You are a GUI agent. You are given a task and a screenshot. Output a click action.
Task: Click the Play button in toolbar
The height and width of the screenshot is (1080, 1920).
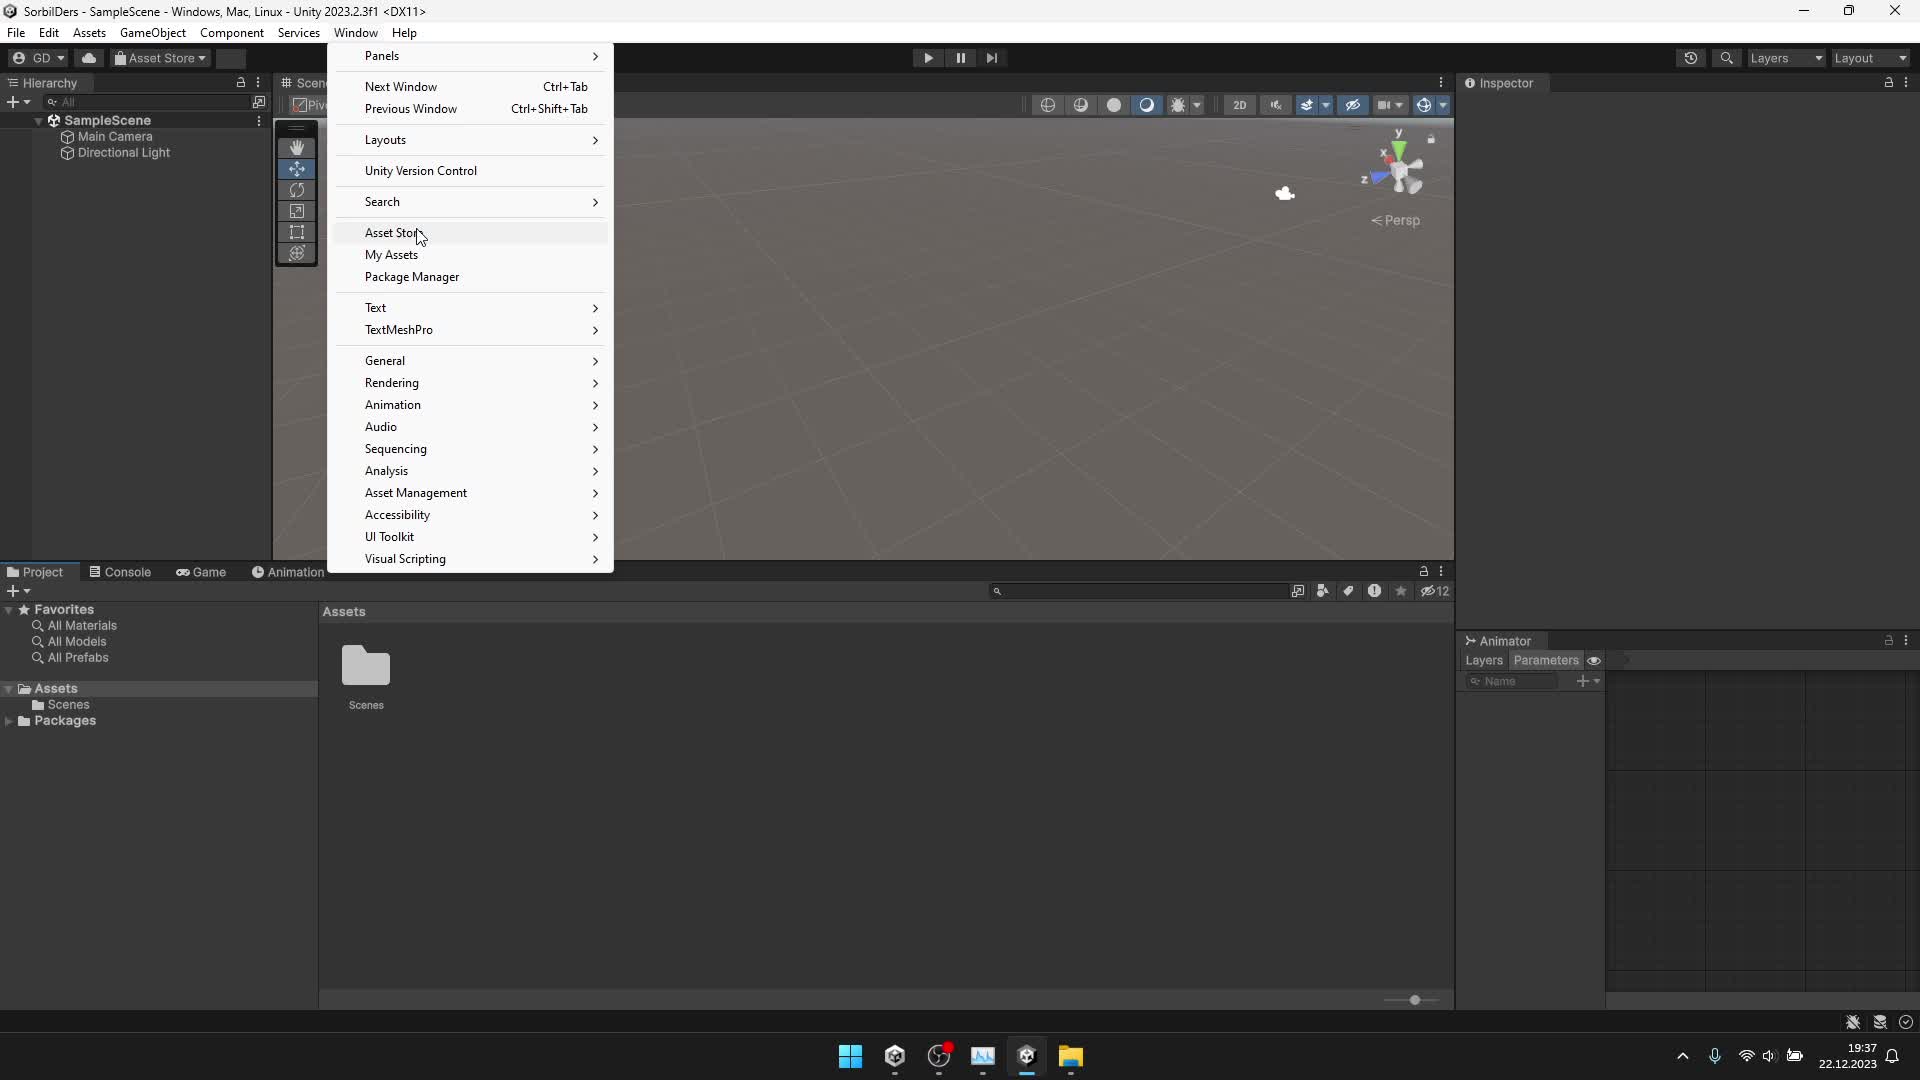[928, 57]
